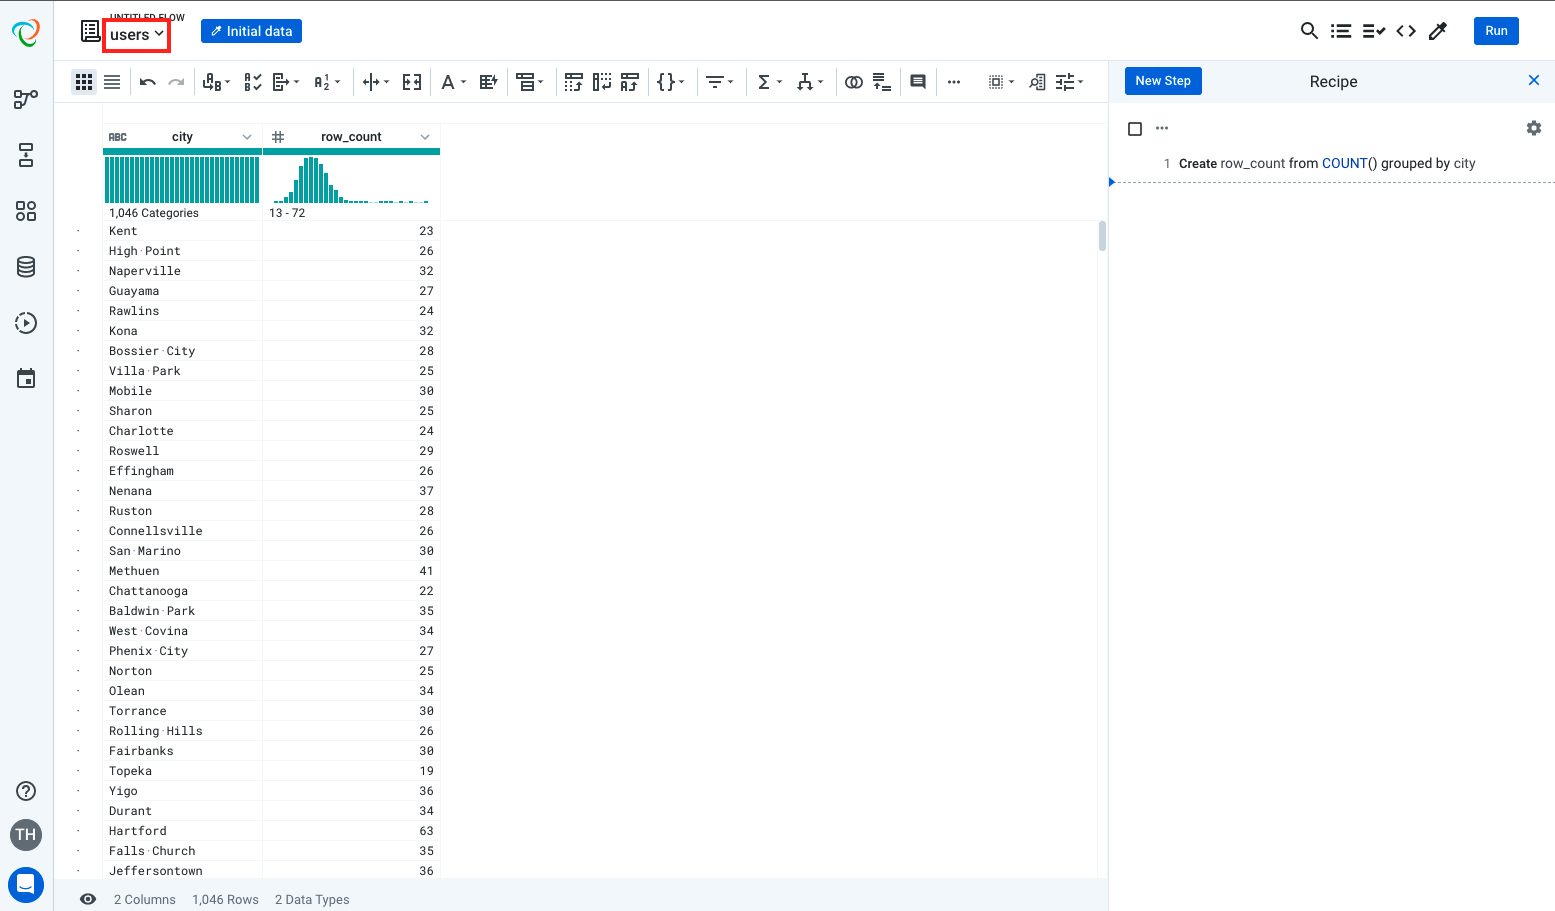Open the Flows view in the left sidebar
Screen dimensions: 1555x911
(x=25, y=99)
